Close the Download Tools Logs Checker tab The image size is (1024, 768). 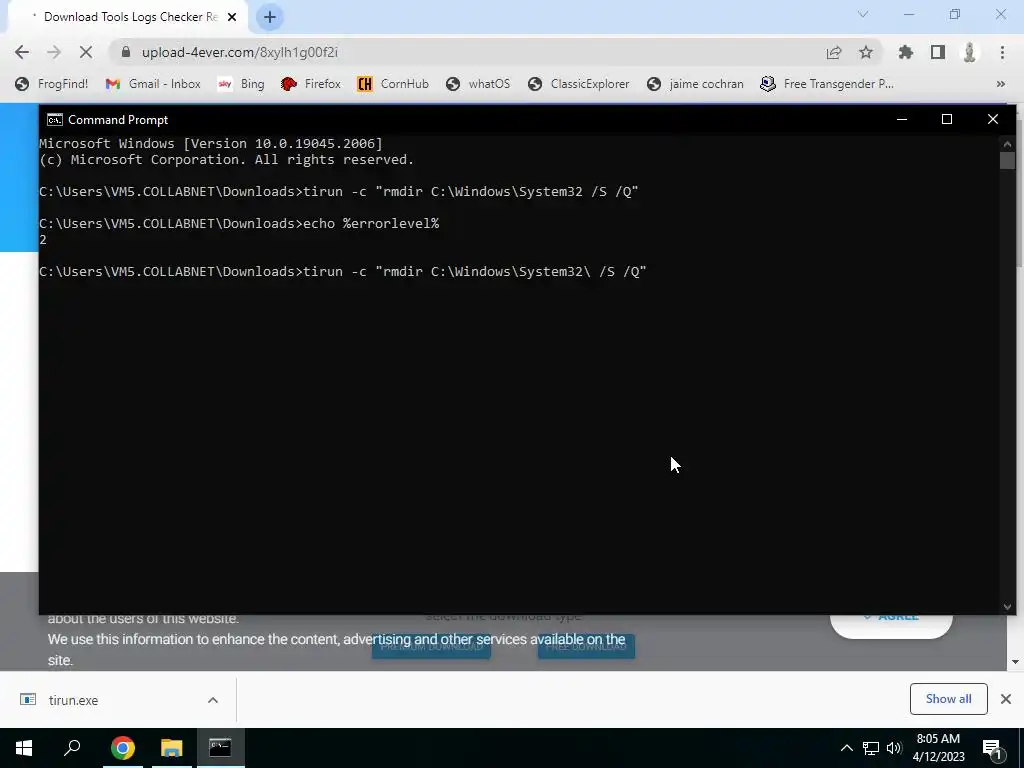point(232,17)
